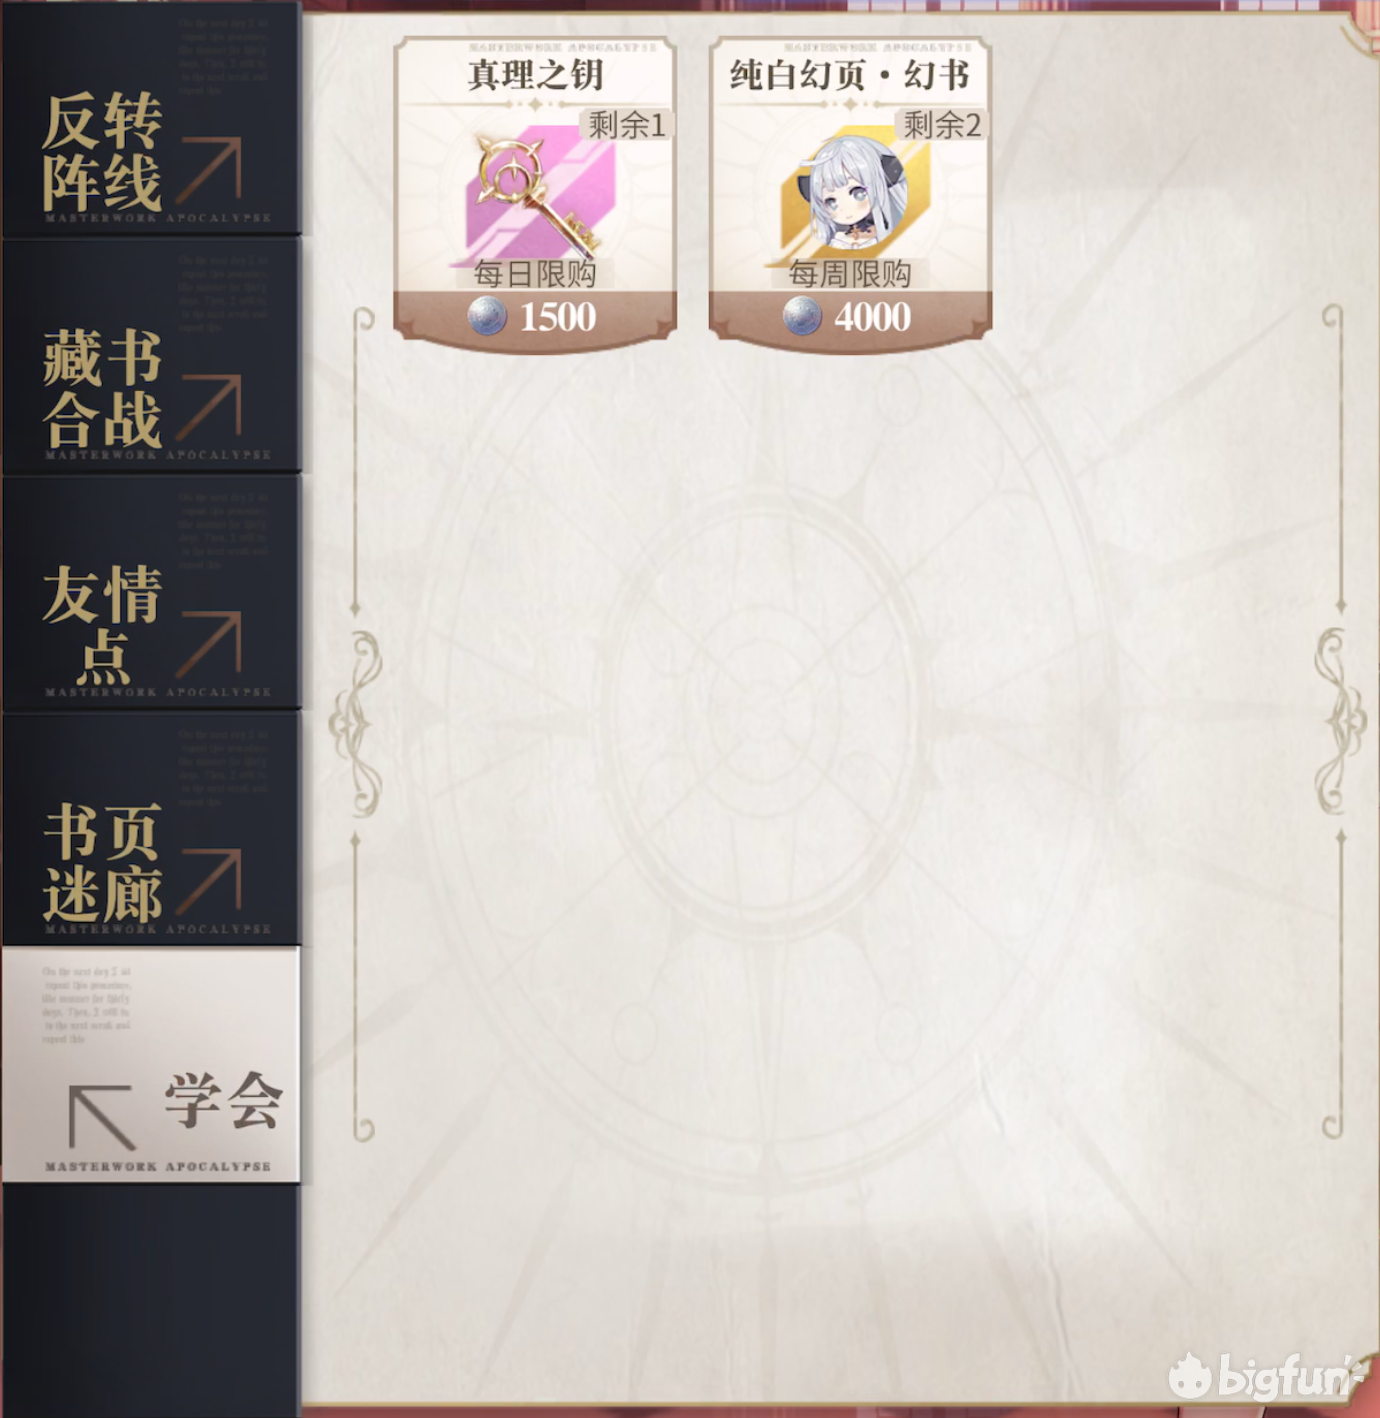The height and width of the screenshot is (1418, 1380).
Task: Select the golden key item icon
Action: [x=538, y=195]
